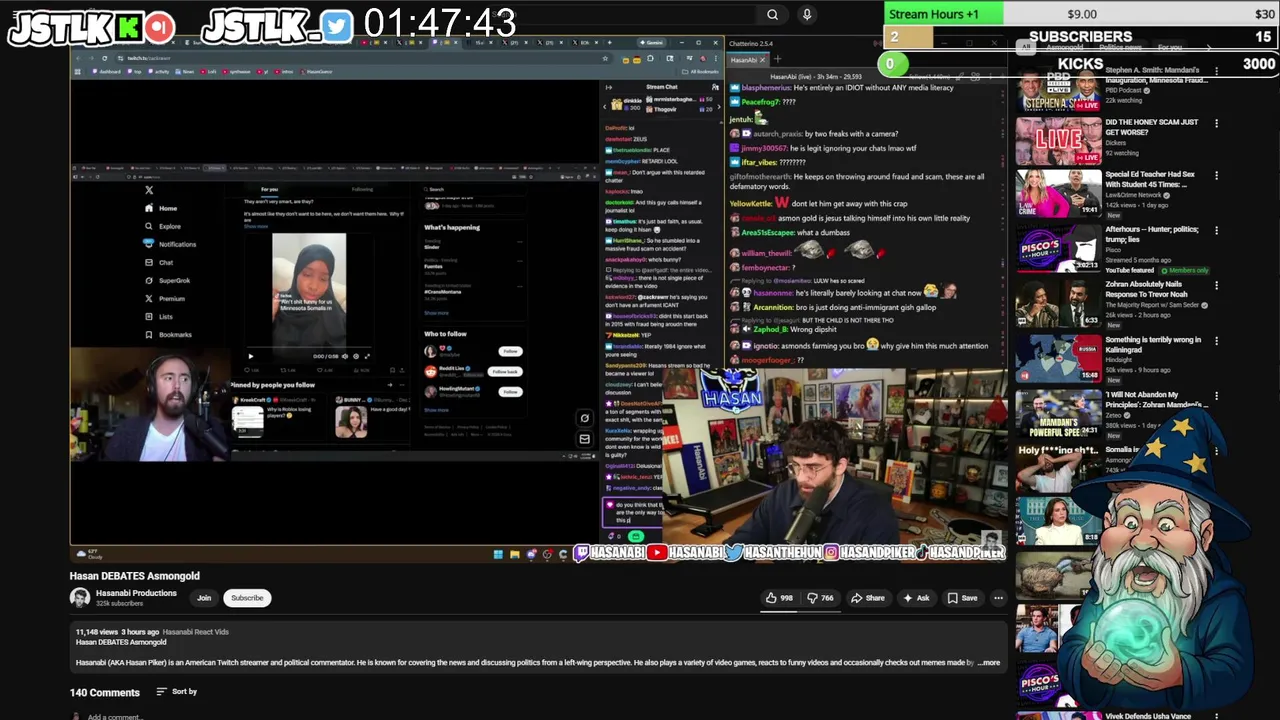Open the three-dot more actions menu under the video
Screen dimensions: 1280x720
[x=998, y=598]
